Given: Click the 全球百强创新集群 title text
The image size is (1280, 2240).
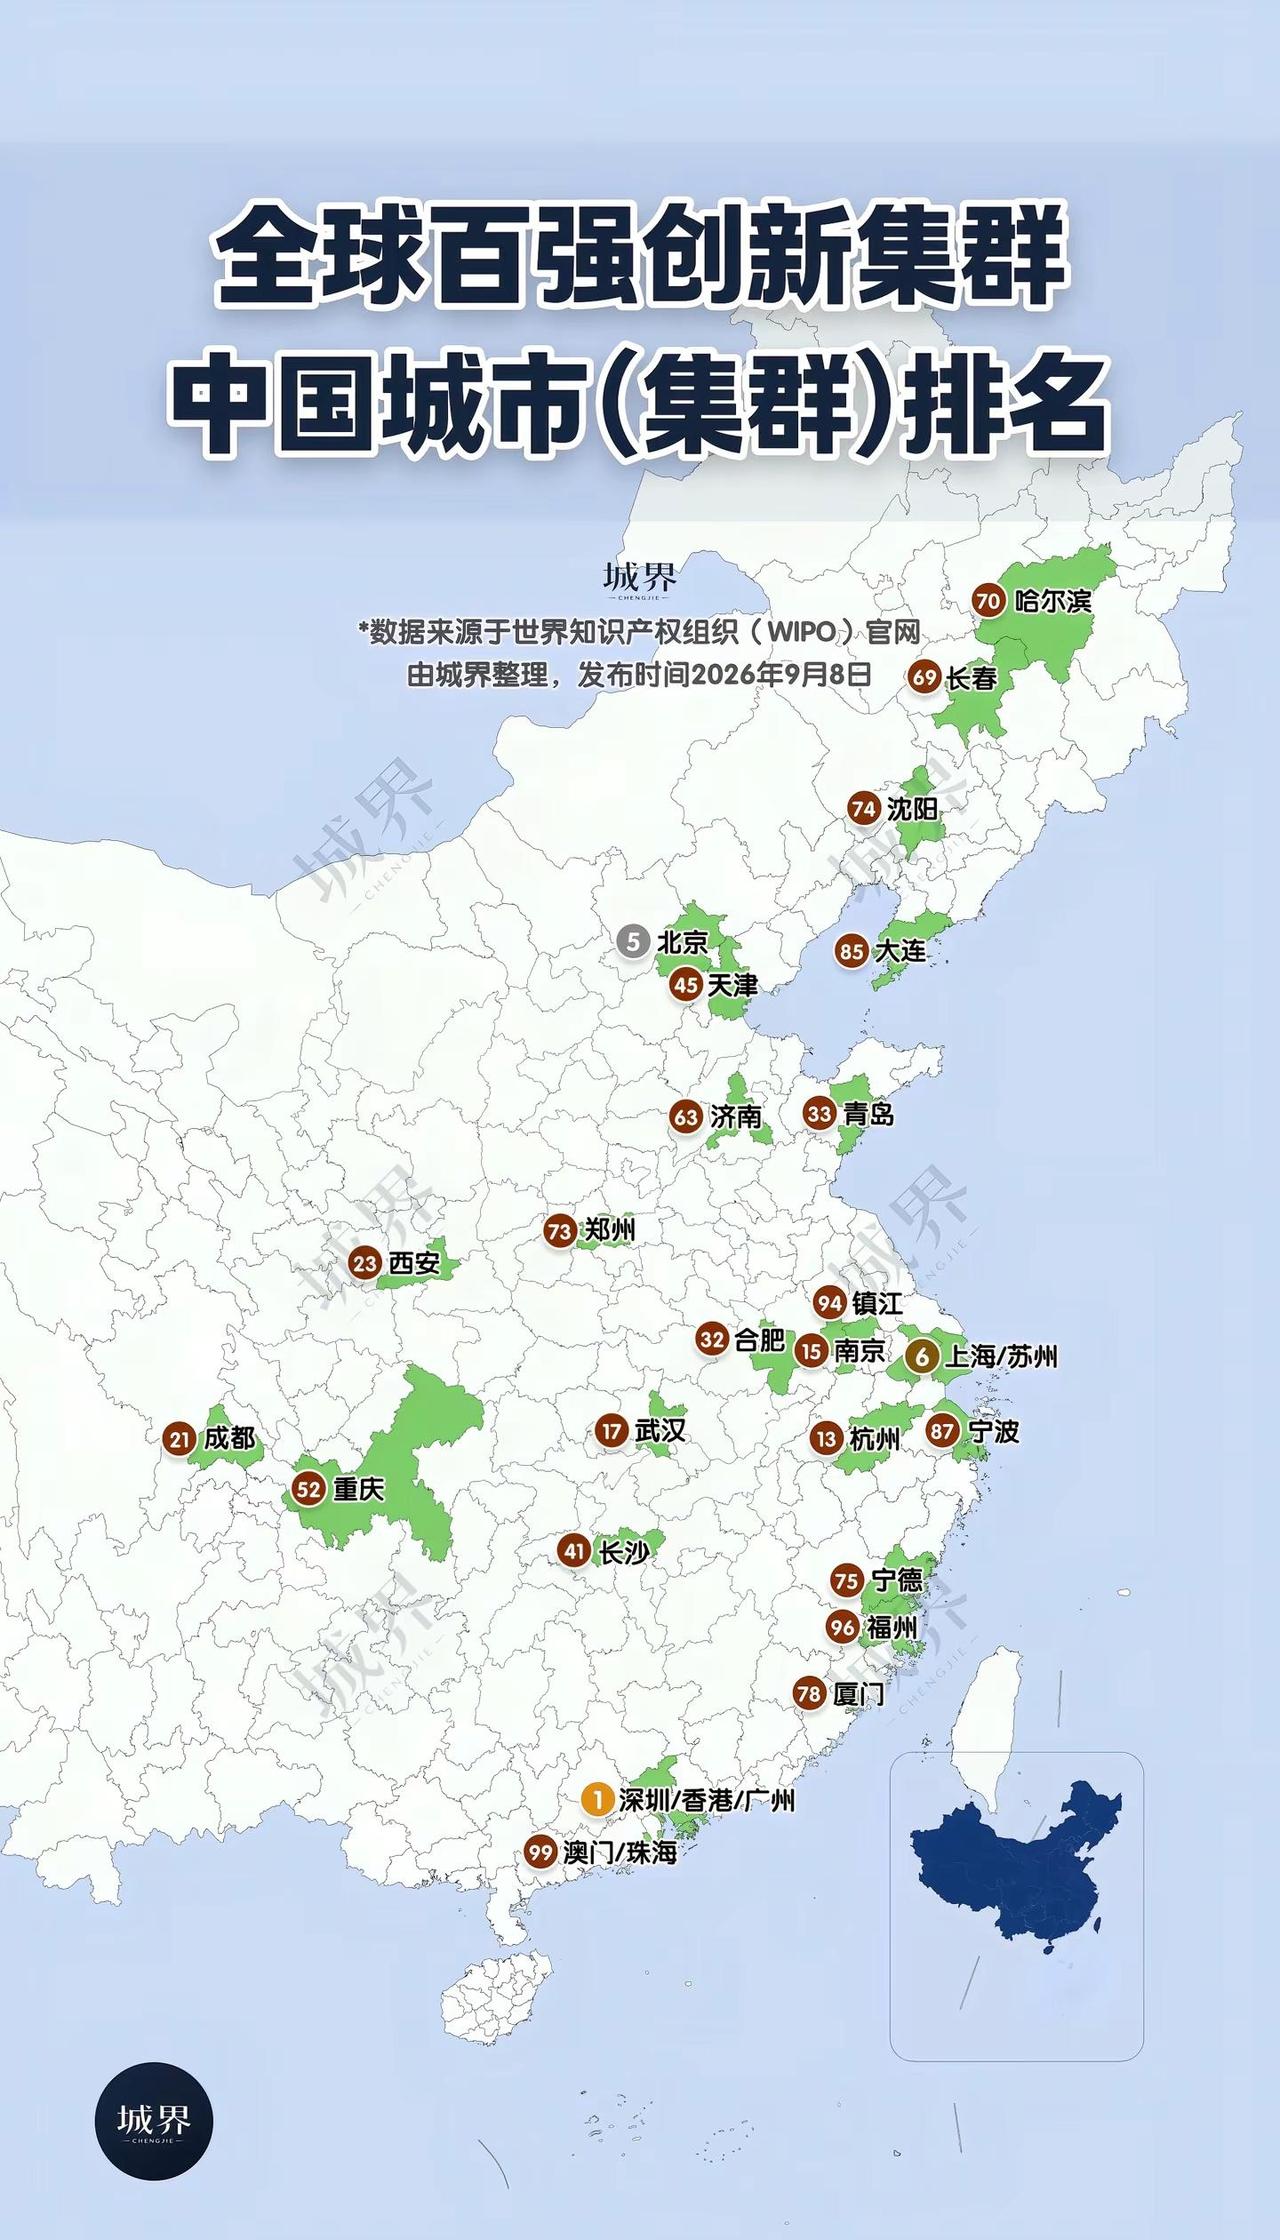Looking at the screenshot, I should coord(640,256).
